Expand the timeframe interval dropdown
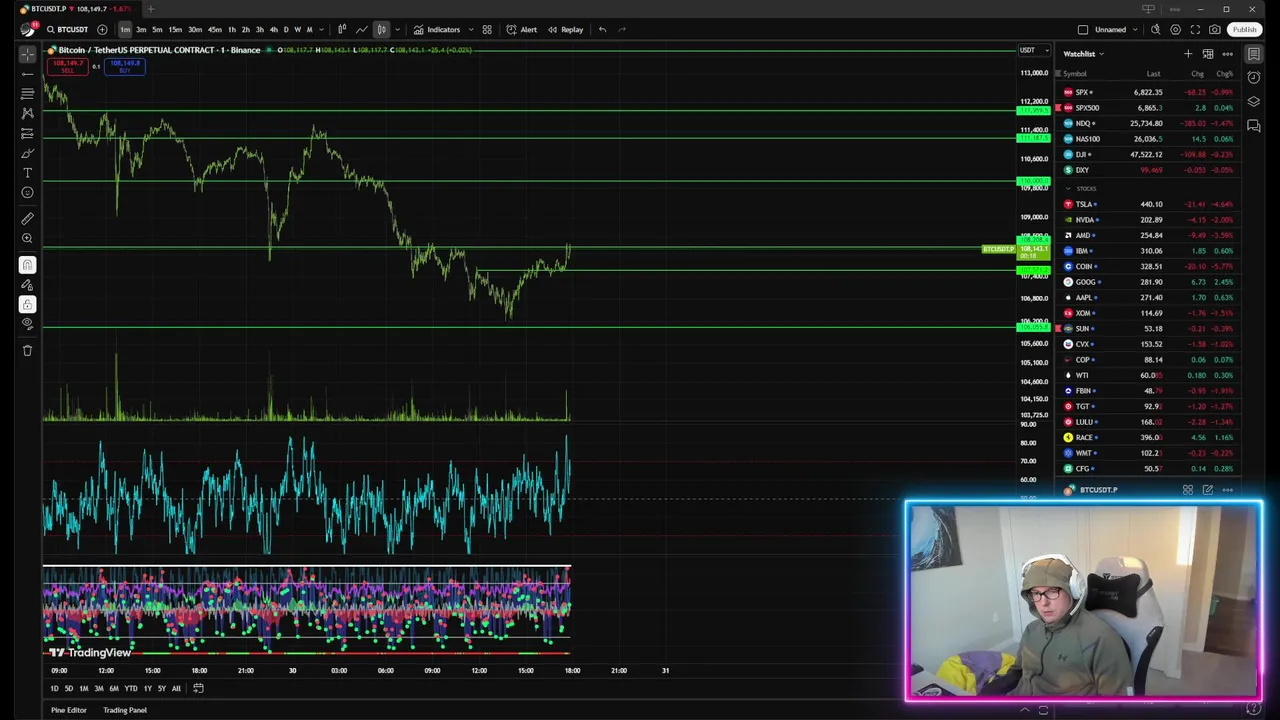The width and height of the screenshot is (1280, 720). point(321,30)
